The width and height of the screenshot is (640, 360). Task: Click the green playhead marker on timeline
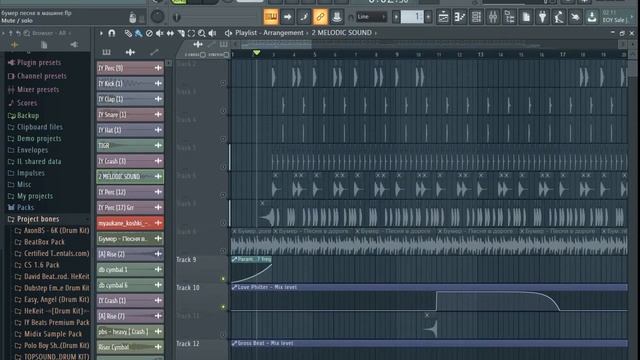tap(256, 53)
